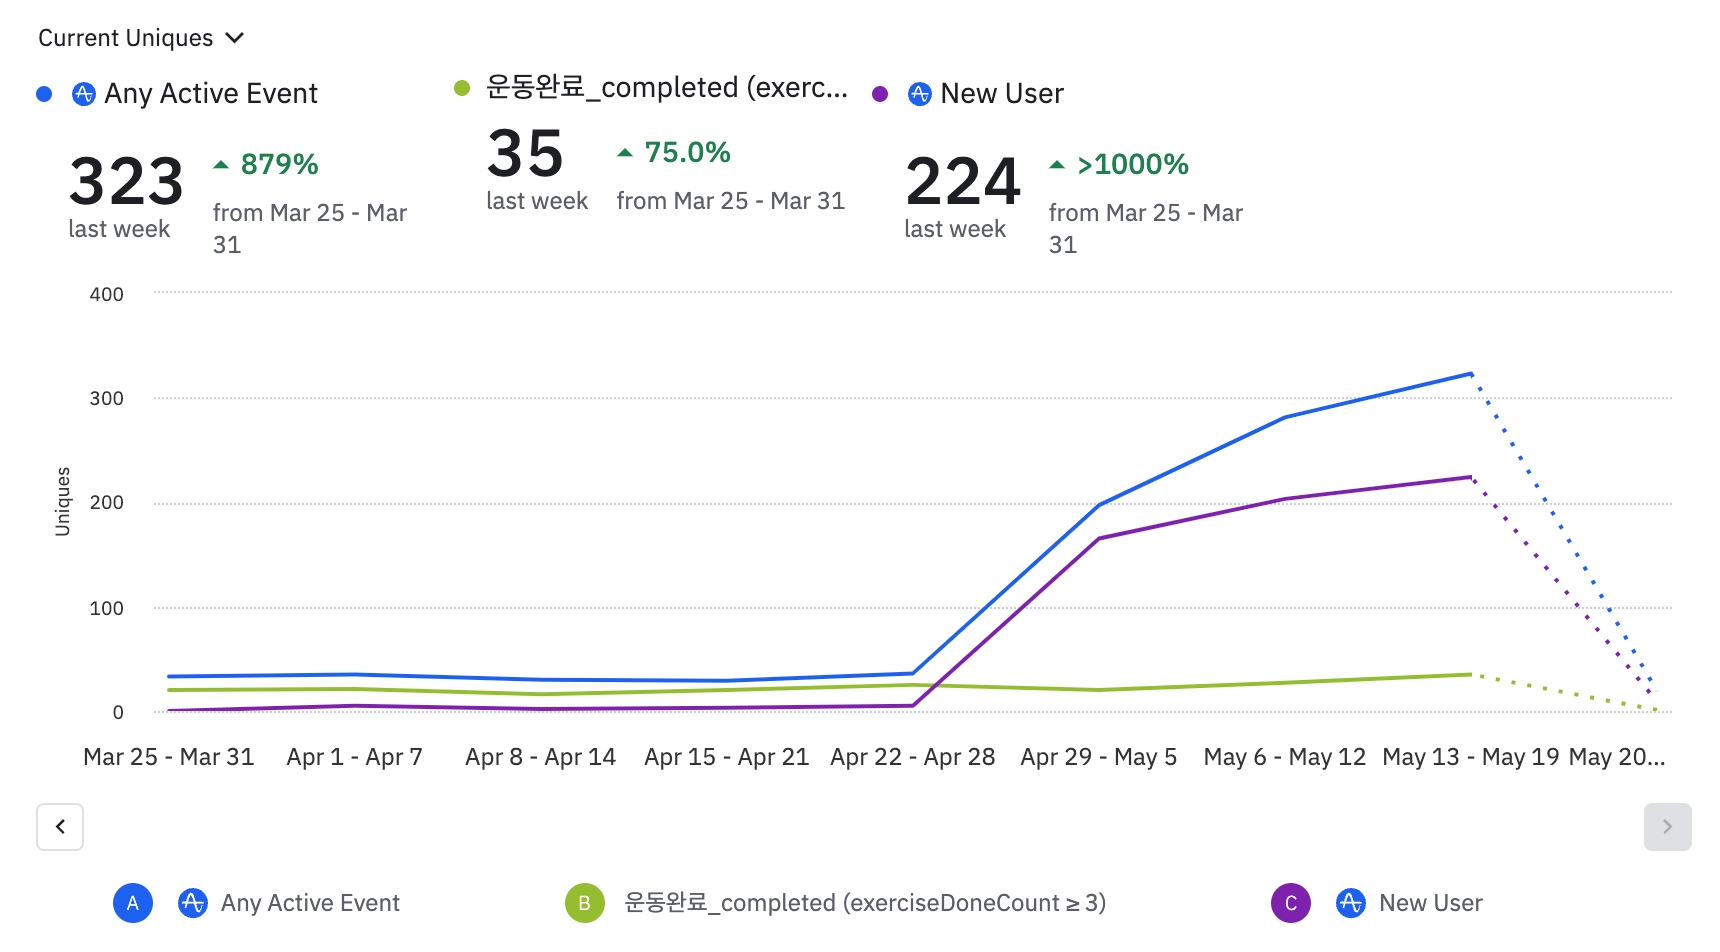Click the 323 last week value
The image size is (1720, 952).
point(126,182)
